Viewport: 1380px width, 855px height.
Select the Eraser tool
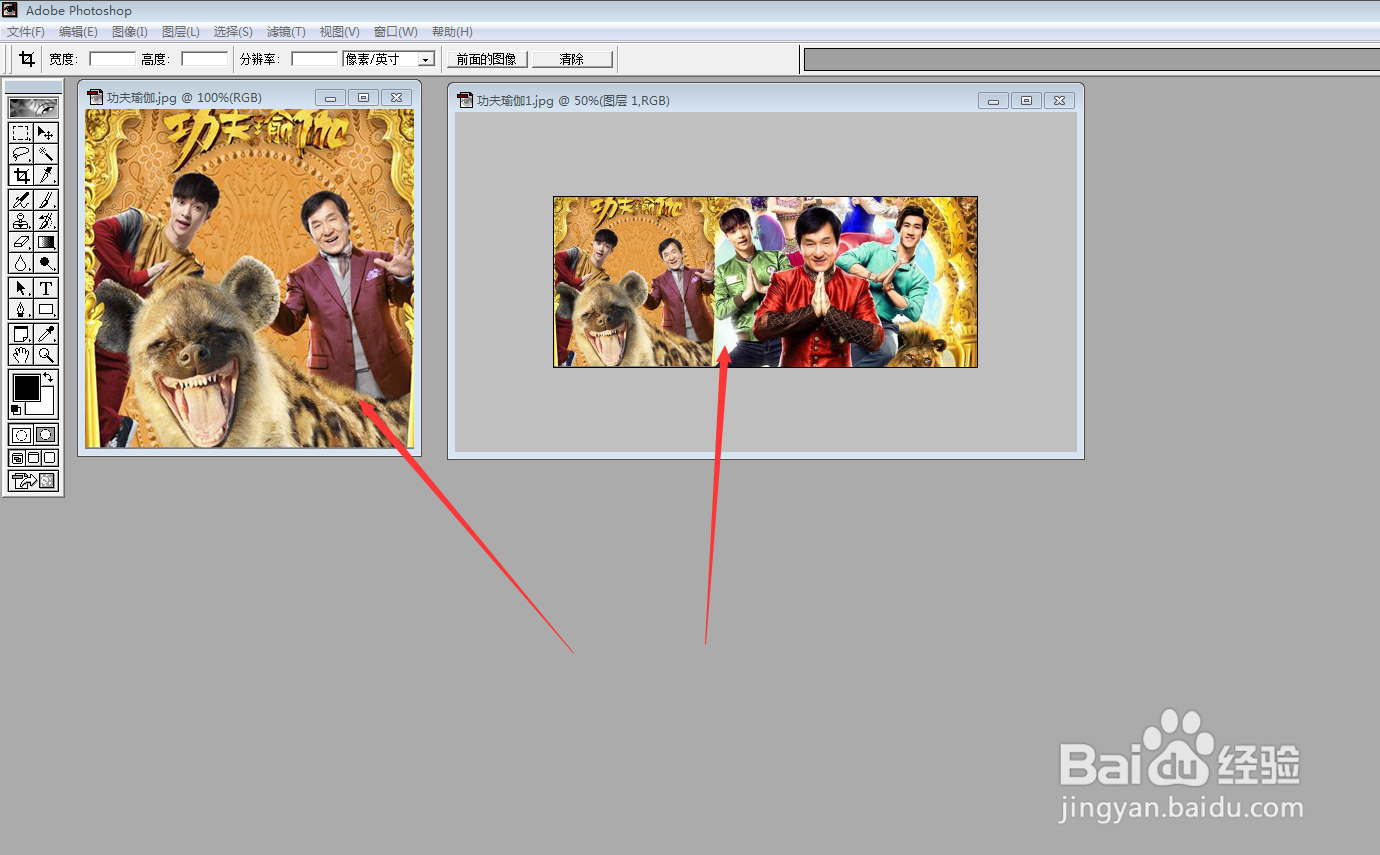click(x=21, y=242)
